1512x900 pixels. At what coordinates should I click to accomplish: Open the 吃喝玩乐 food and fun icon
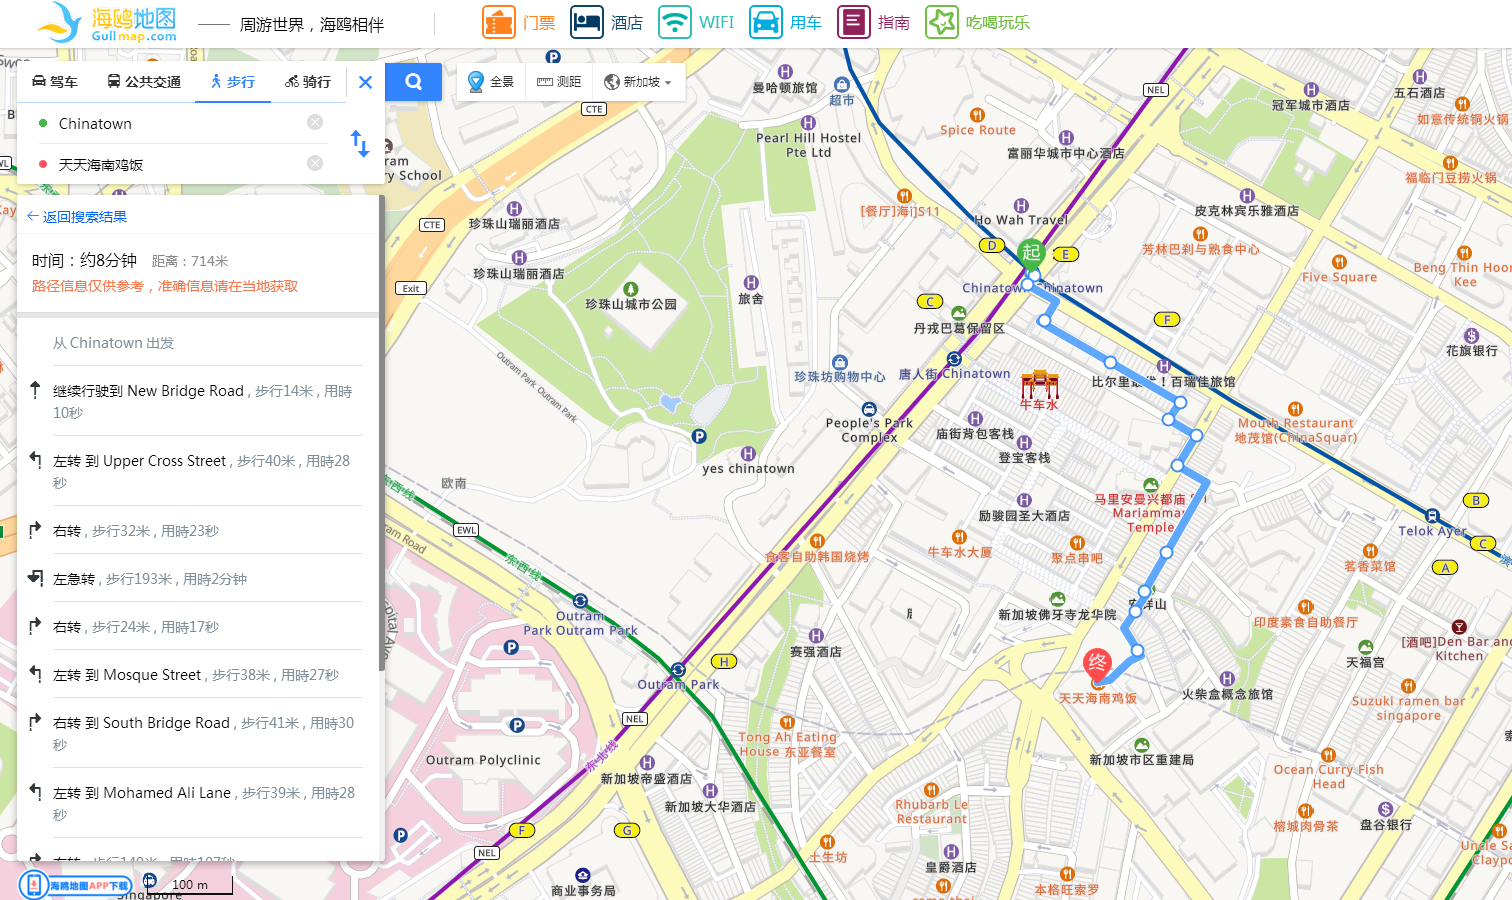pos(941,21)
